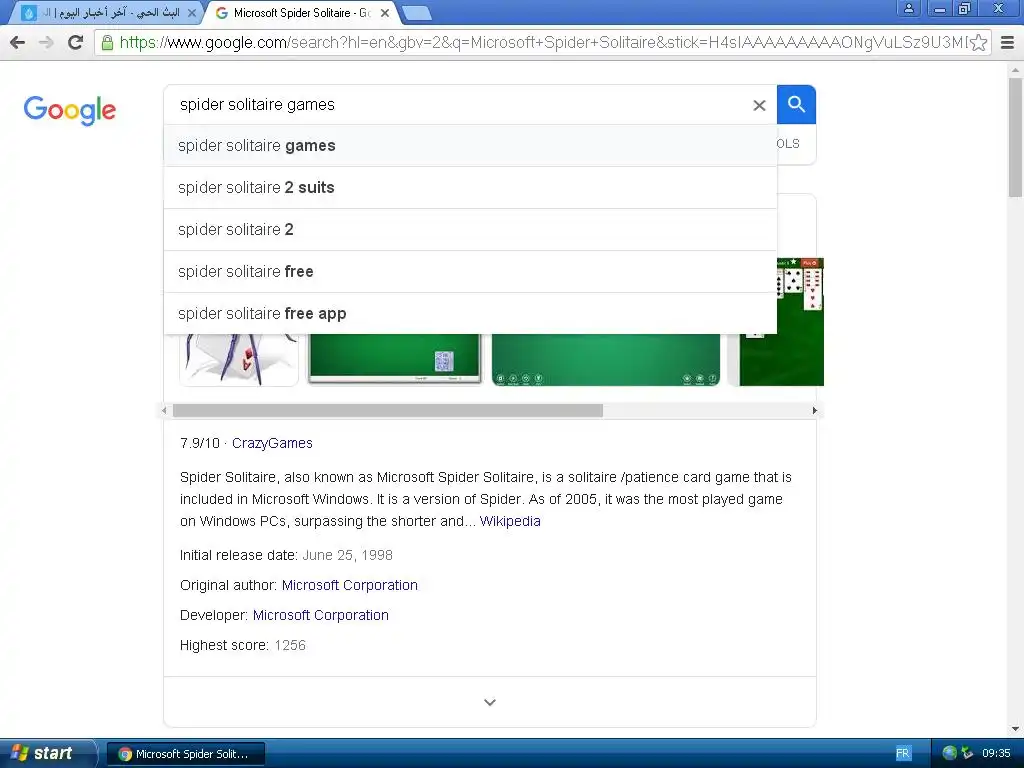This screenshot has height=768, width=1024.
Task: Click the browser forward arrow
Action: (x=46, y=42)
